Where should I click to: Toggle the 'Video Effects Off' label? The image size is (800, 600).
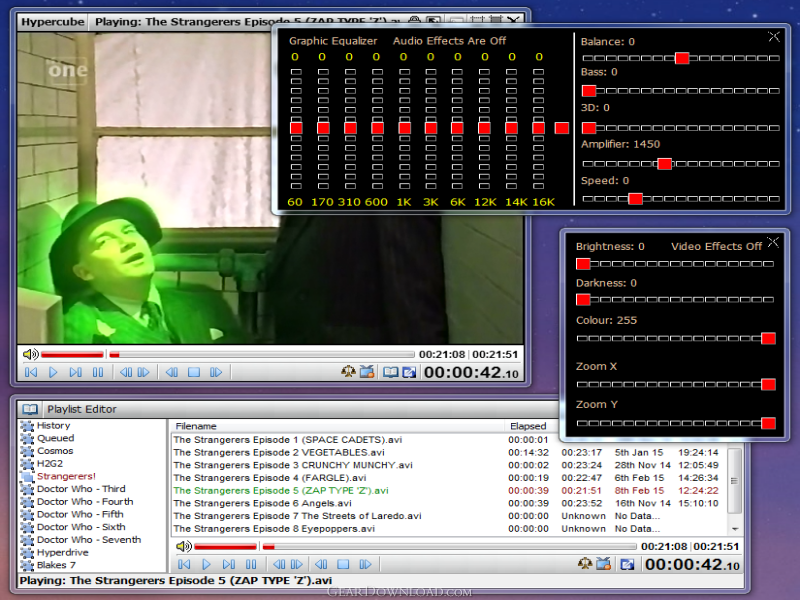[716, 246]
